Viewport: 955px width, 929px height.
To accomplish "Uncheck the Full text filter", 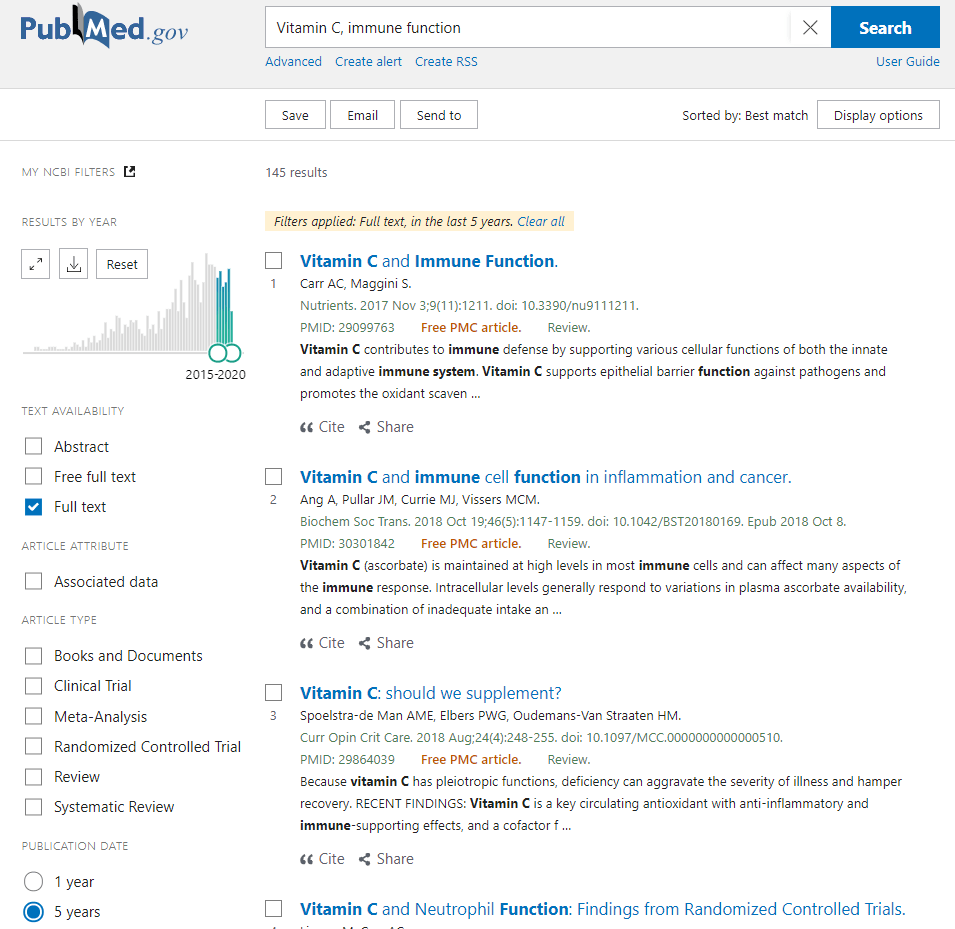I will pyautogui.click(x=33, y=507).
